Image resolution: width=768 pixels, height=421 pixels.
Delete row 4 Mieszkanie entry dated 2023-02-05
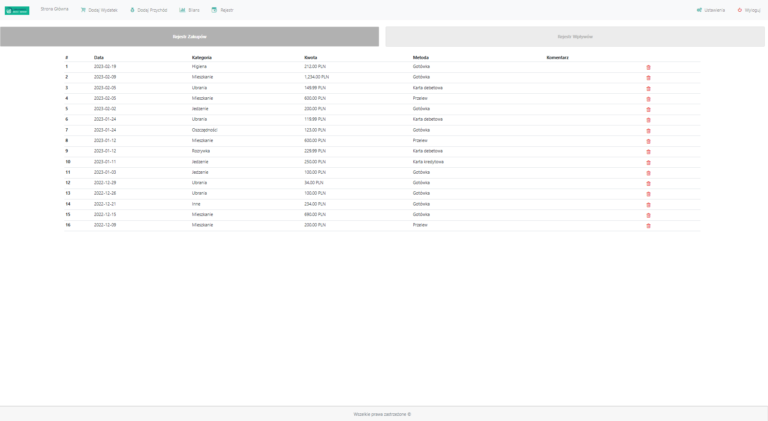point(648,99)
